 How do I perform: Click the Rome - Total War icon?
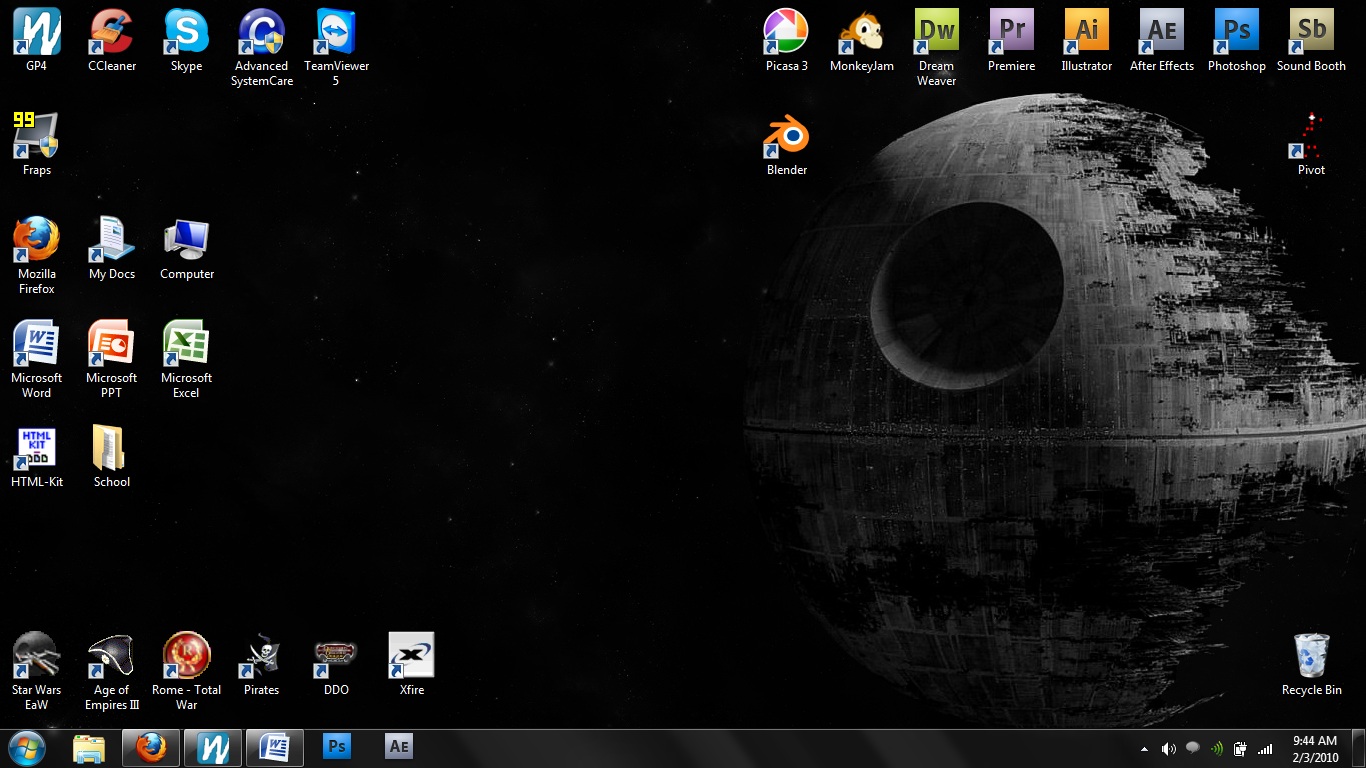click(x=187, y=672)
